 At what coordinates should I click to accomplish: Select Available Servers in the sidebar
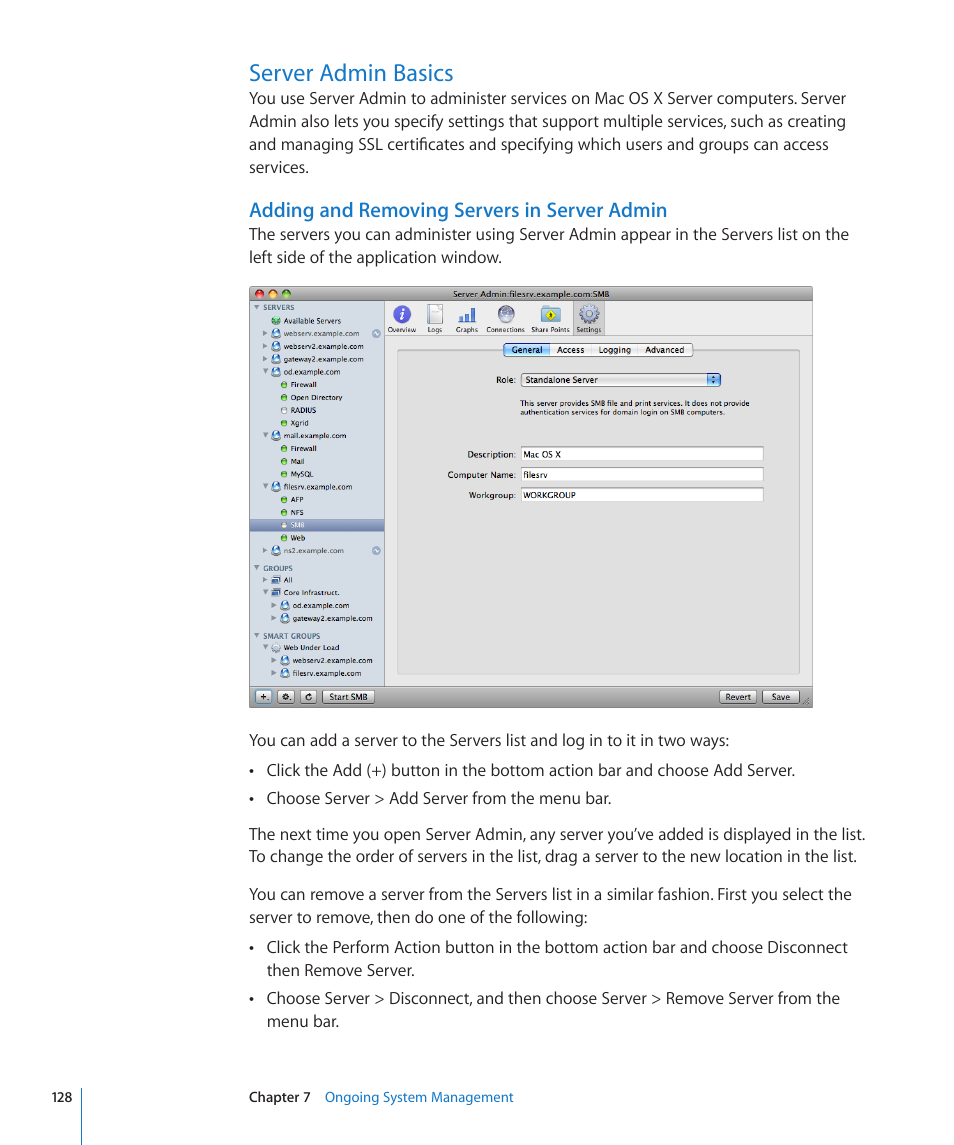coord(312,321)
